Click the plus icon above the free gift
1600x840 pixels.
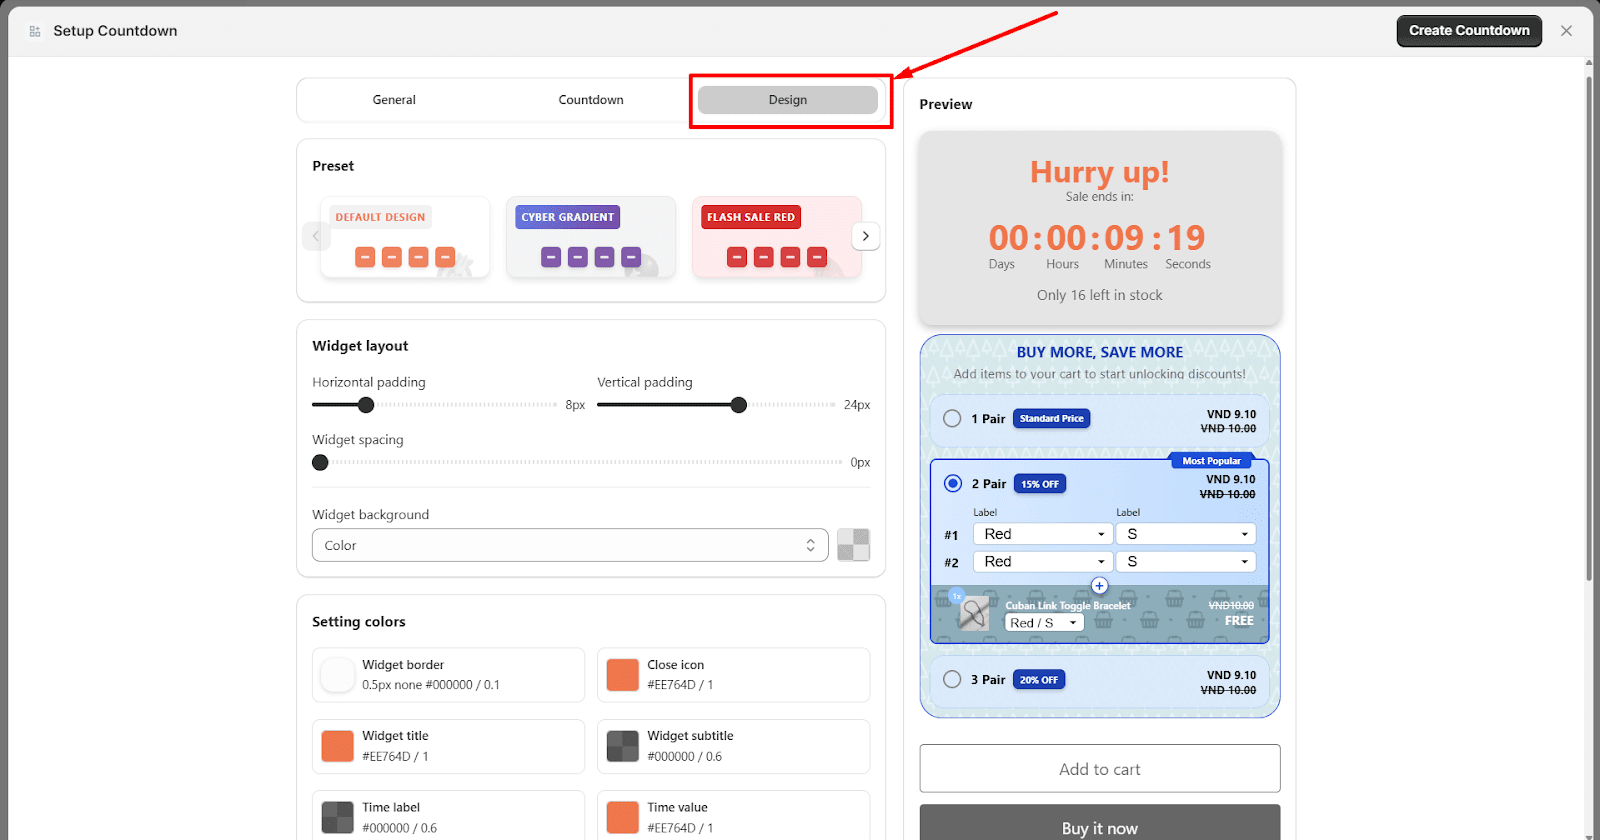pyautogui.click(x=1099, y=586)
